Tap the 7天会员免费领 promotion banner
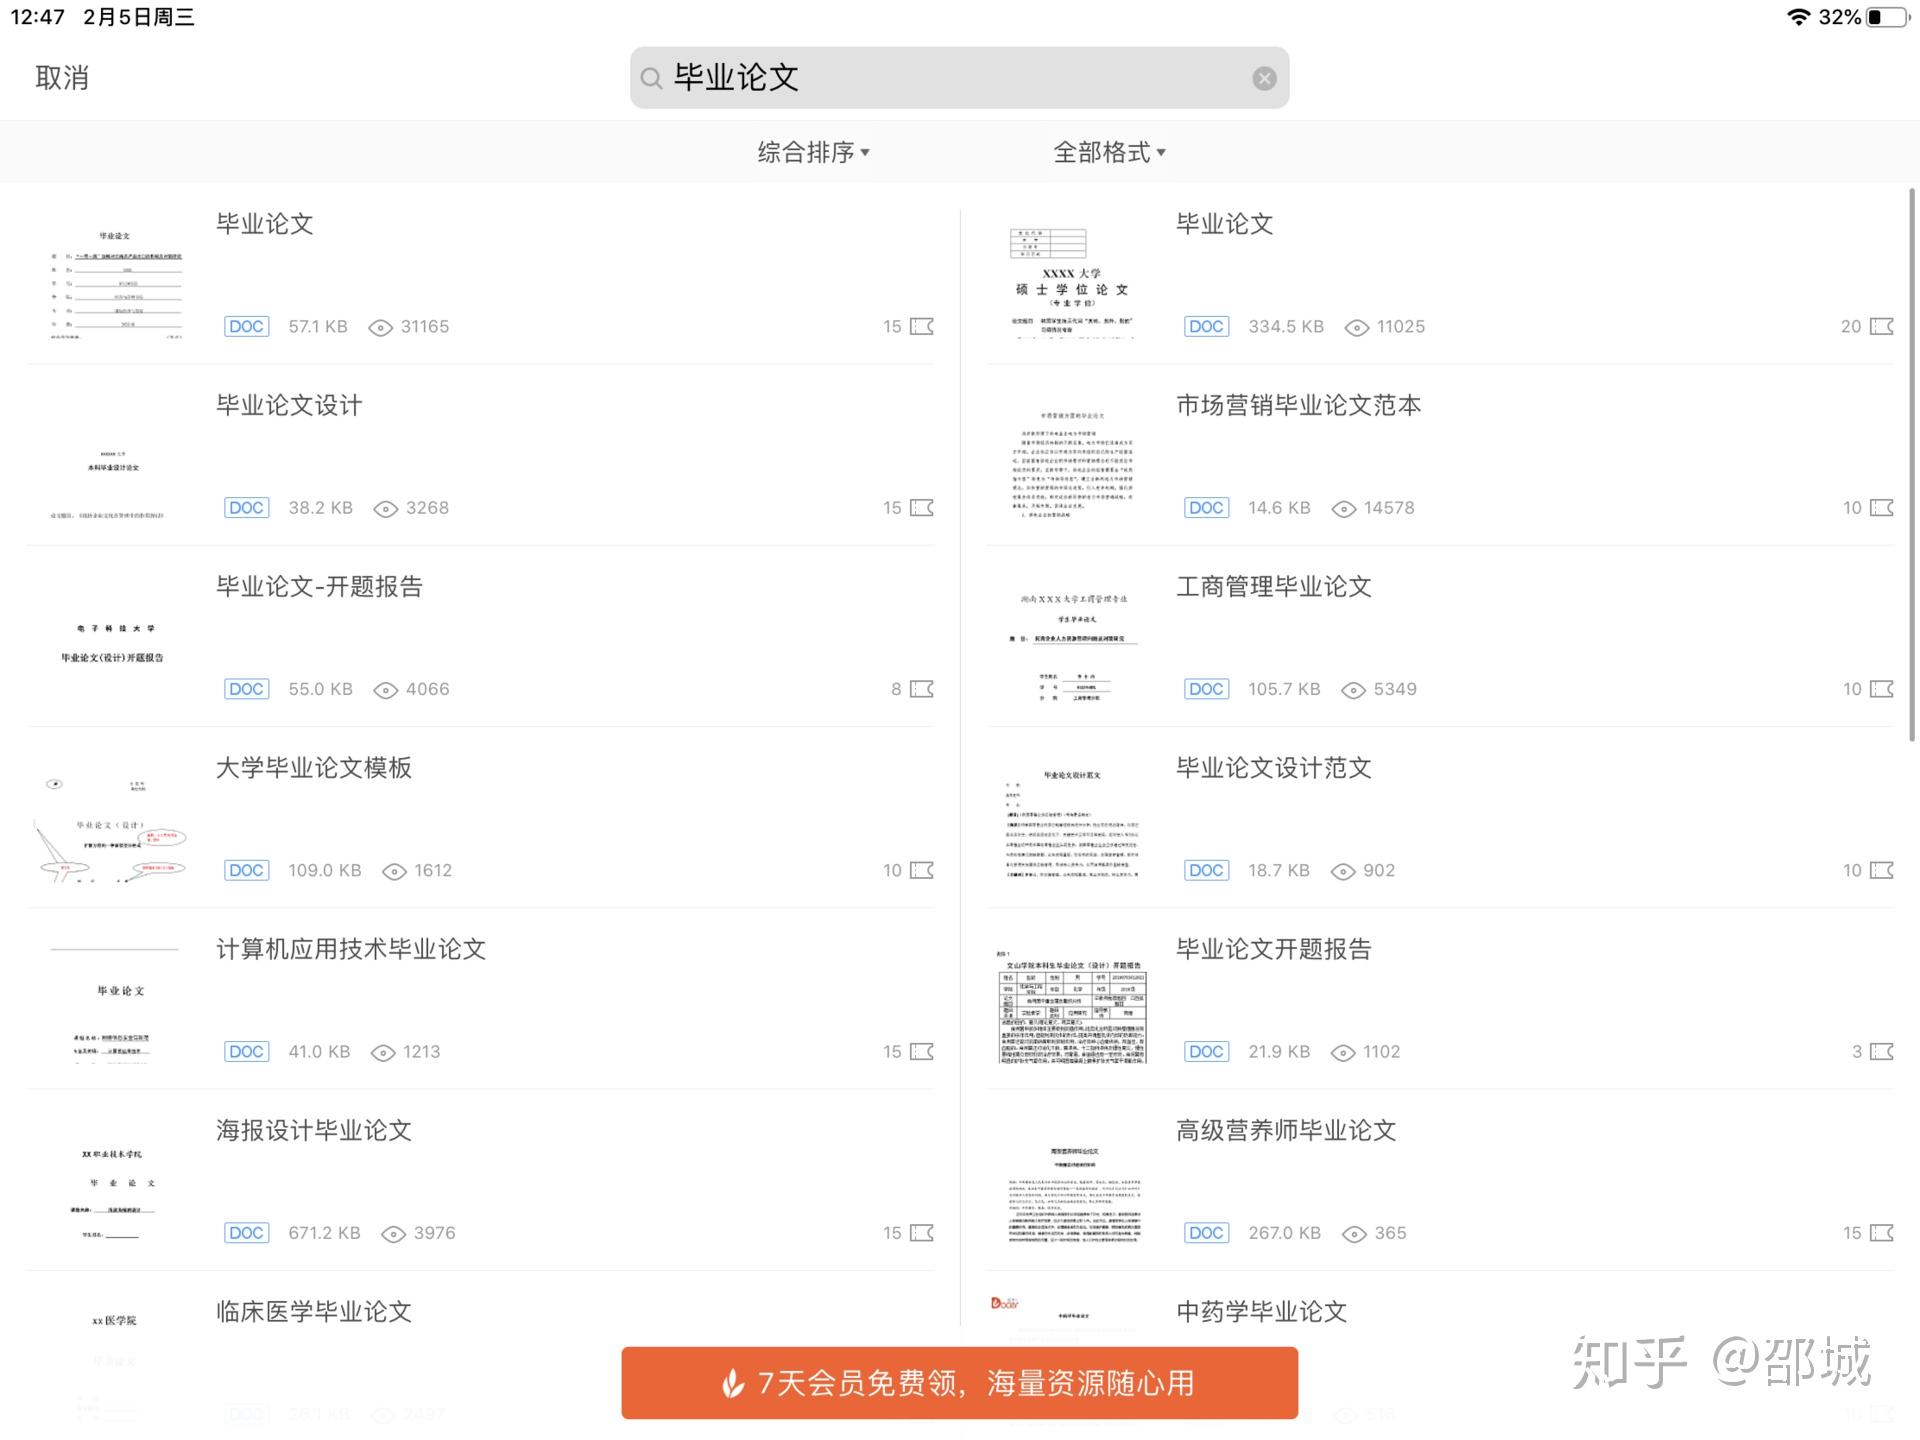This screenshot has height=1440, width=1920. click(x=959, y=1383)
